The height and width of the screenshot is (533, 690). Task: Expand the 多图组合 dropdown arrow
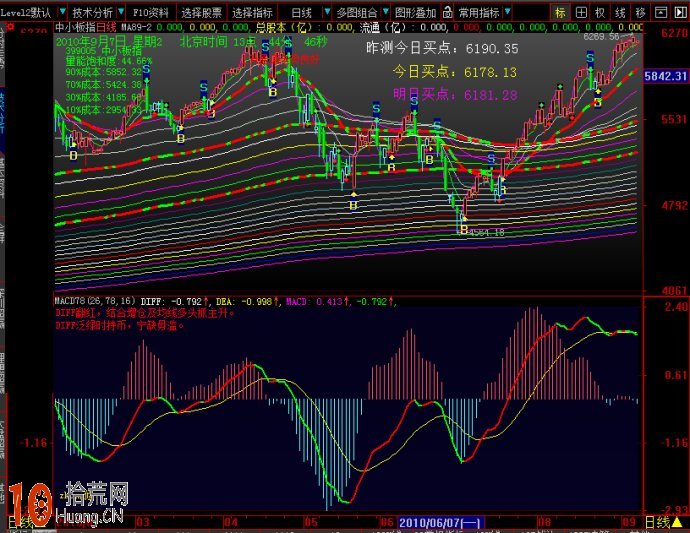[386, 12]
